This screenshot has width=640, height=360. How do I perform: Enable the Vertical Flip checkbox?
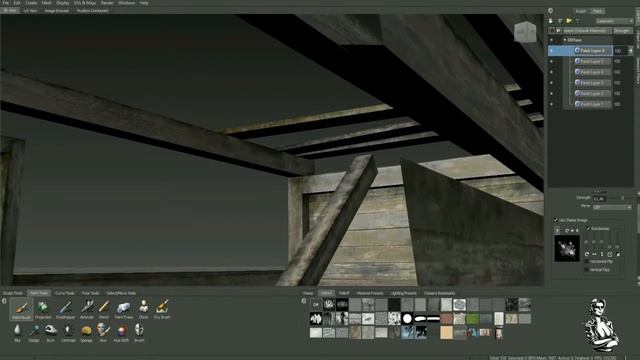(x=587, y=270)
